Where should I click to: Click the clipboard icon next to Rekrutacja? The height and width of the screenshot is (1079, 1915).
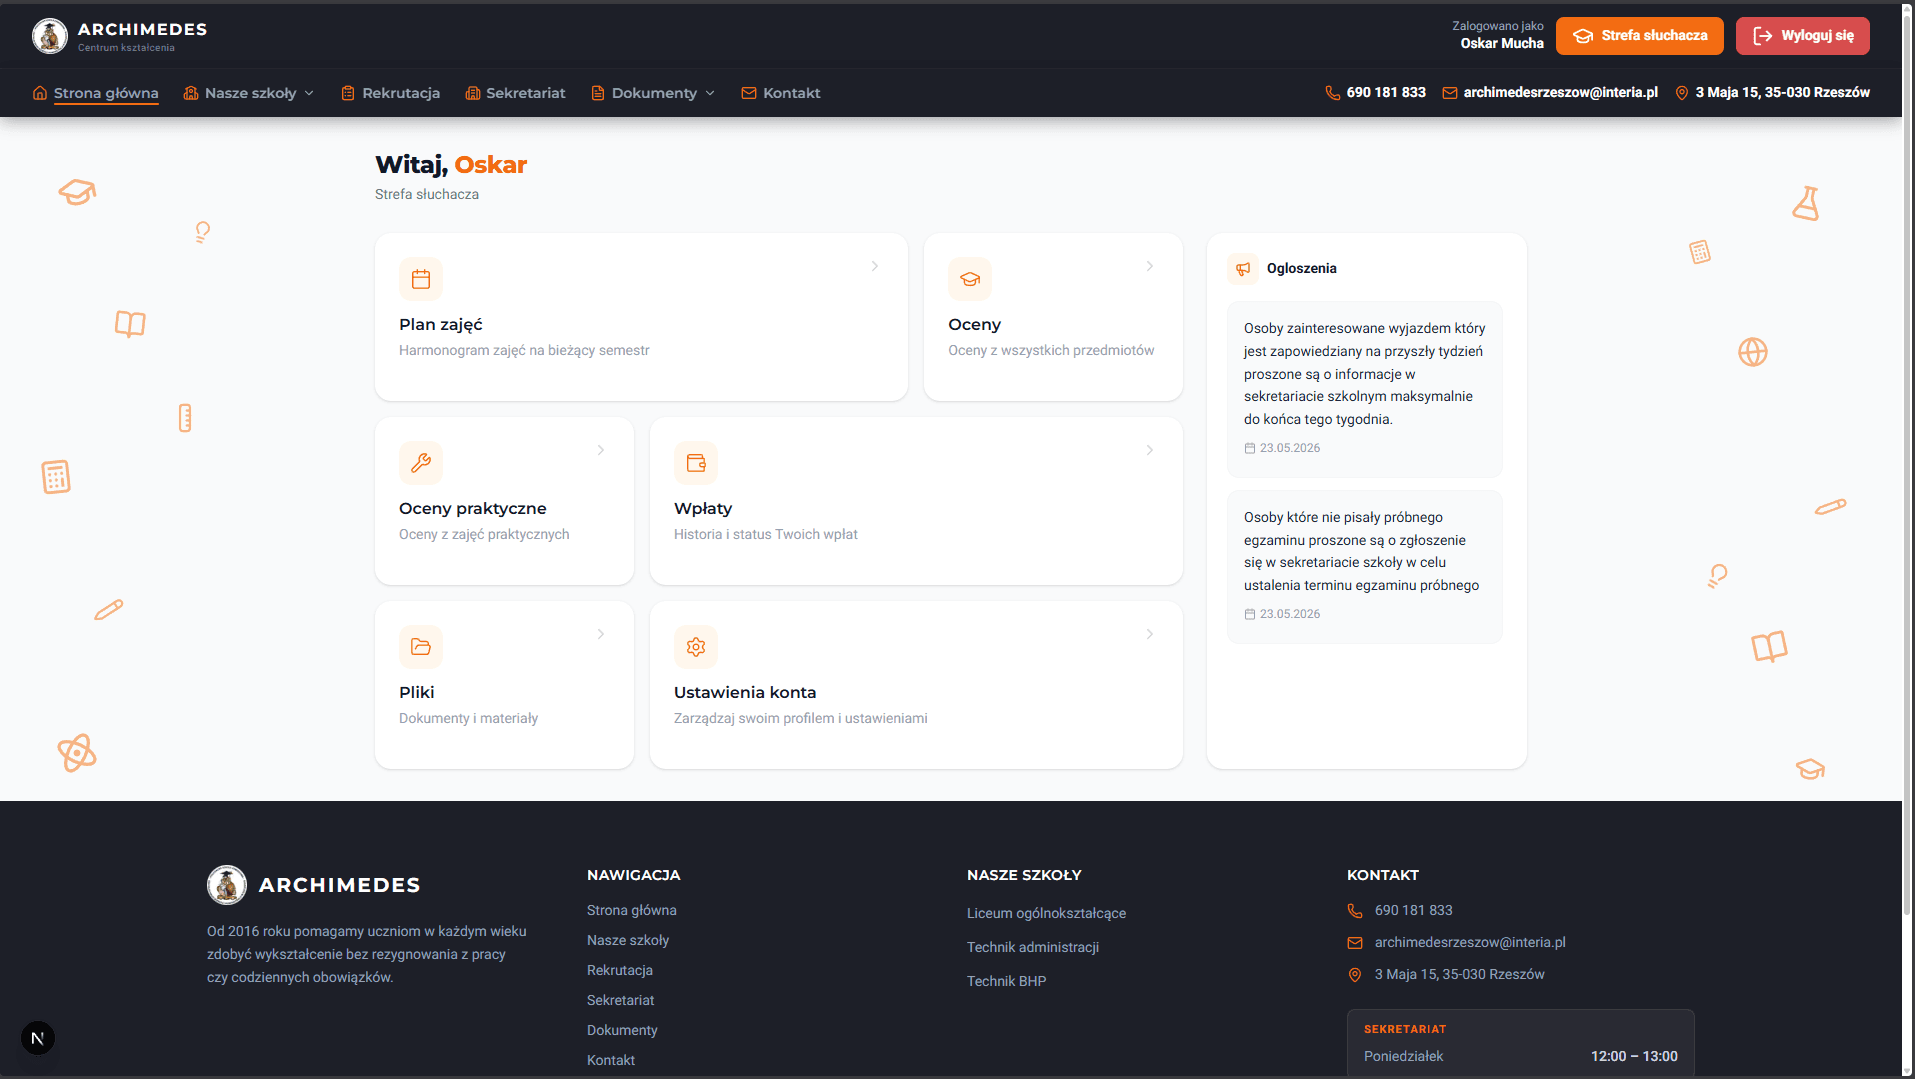(348, 93)
